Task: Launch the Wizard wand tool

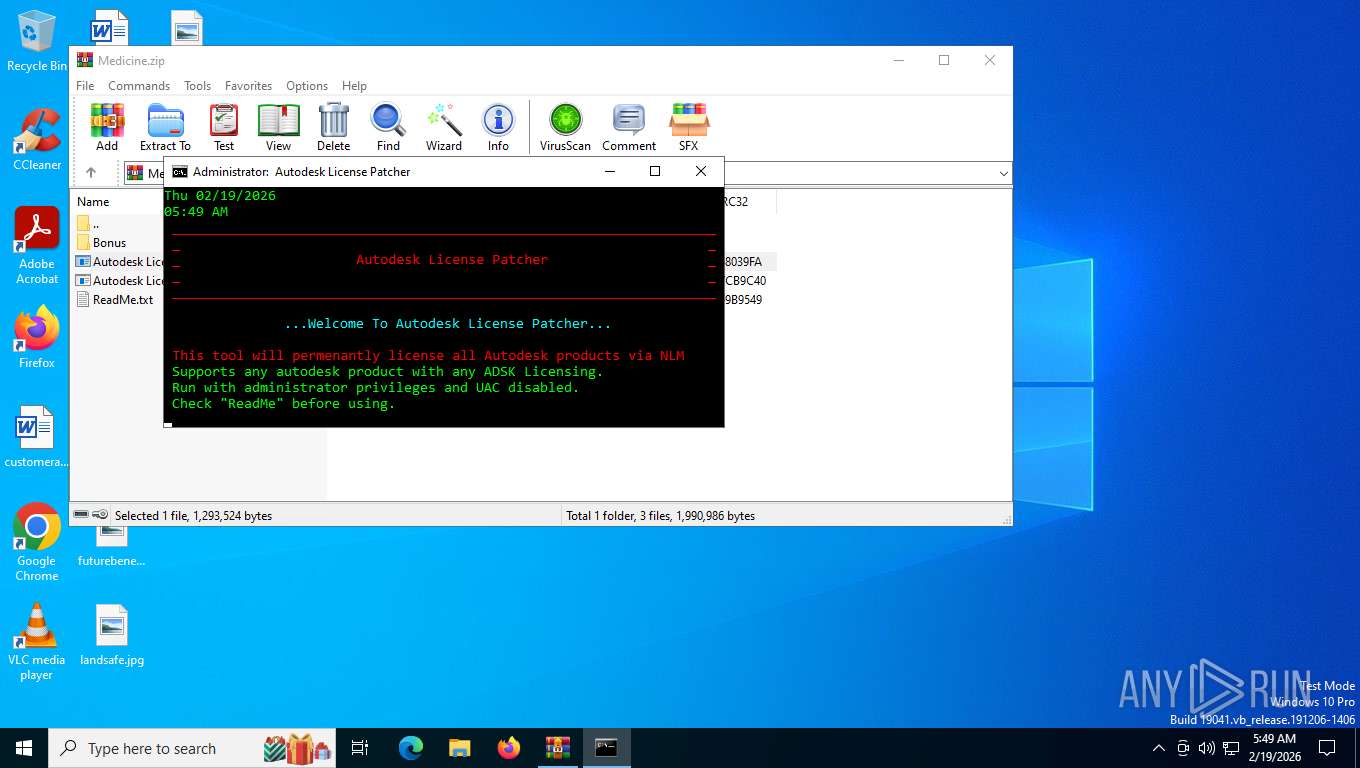Action: pyautogui.click(x=444, y=127)
